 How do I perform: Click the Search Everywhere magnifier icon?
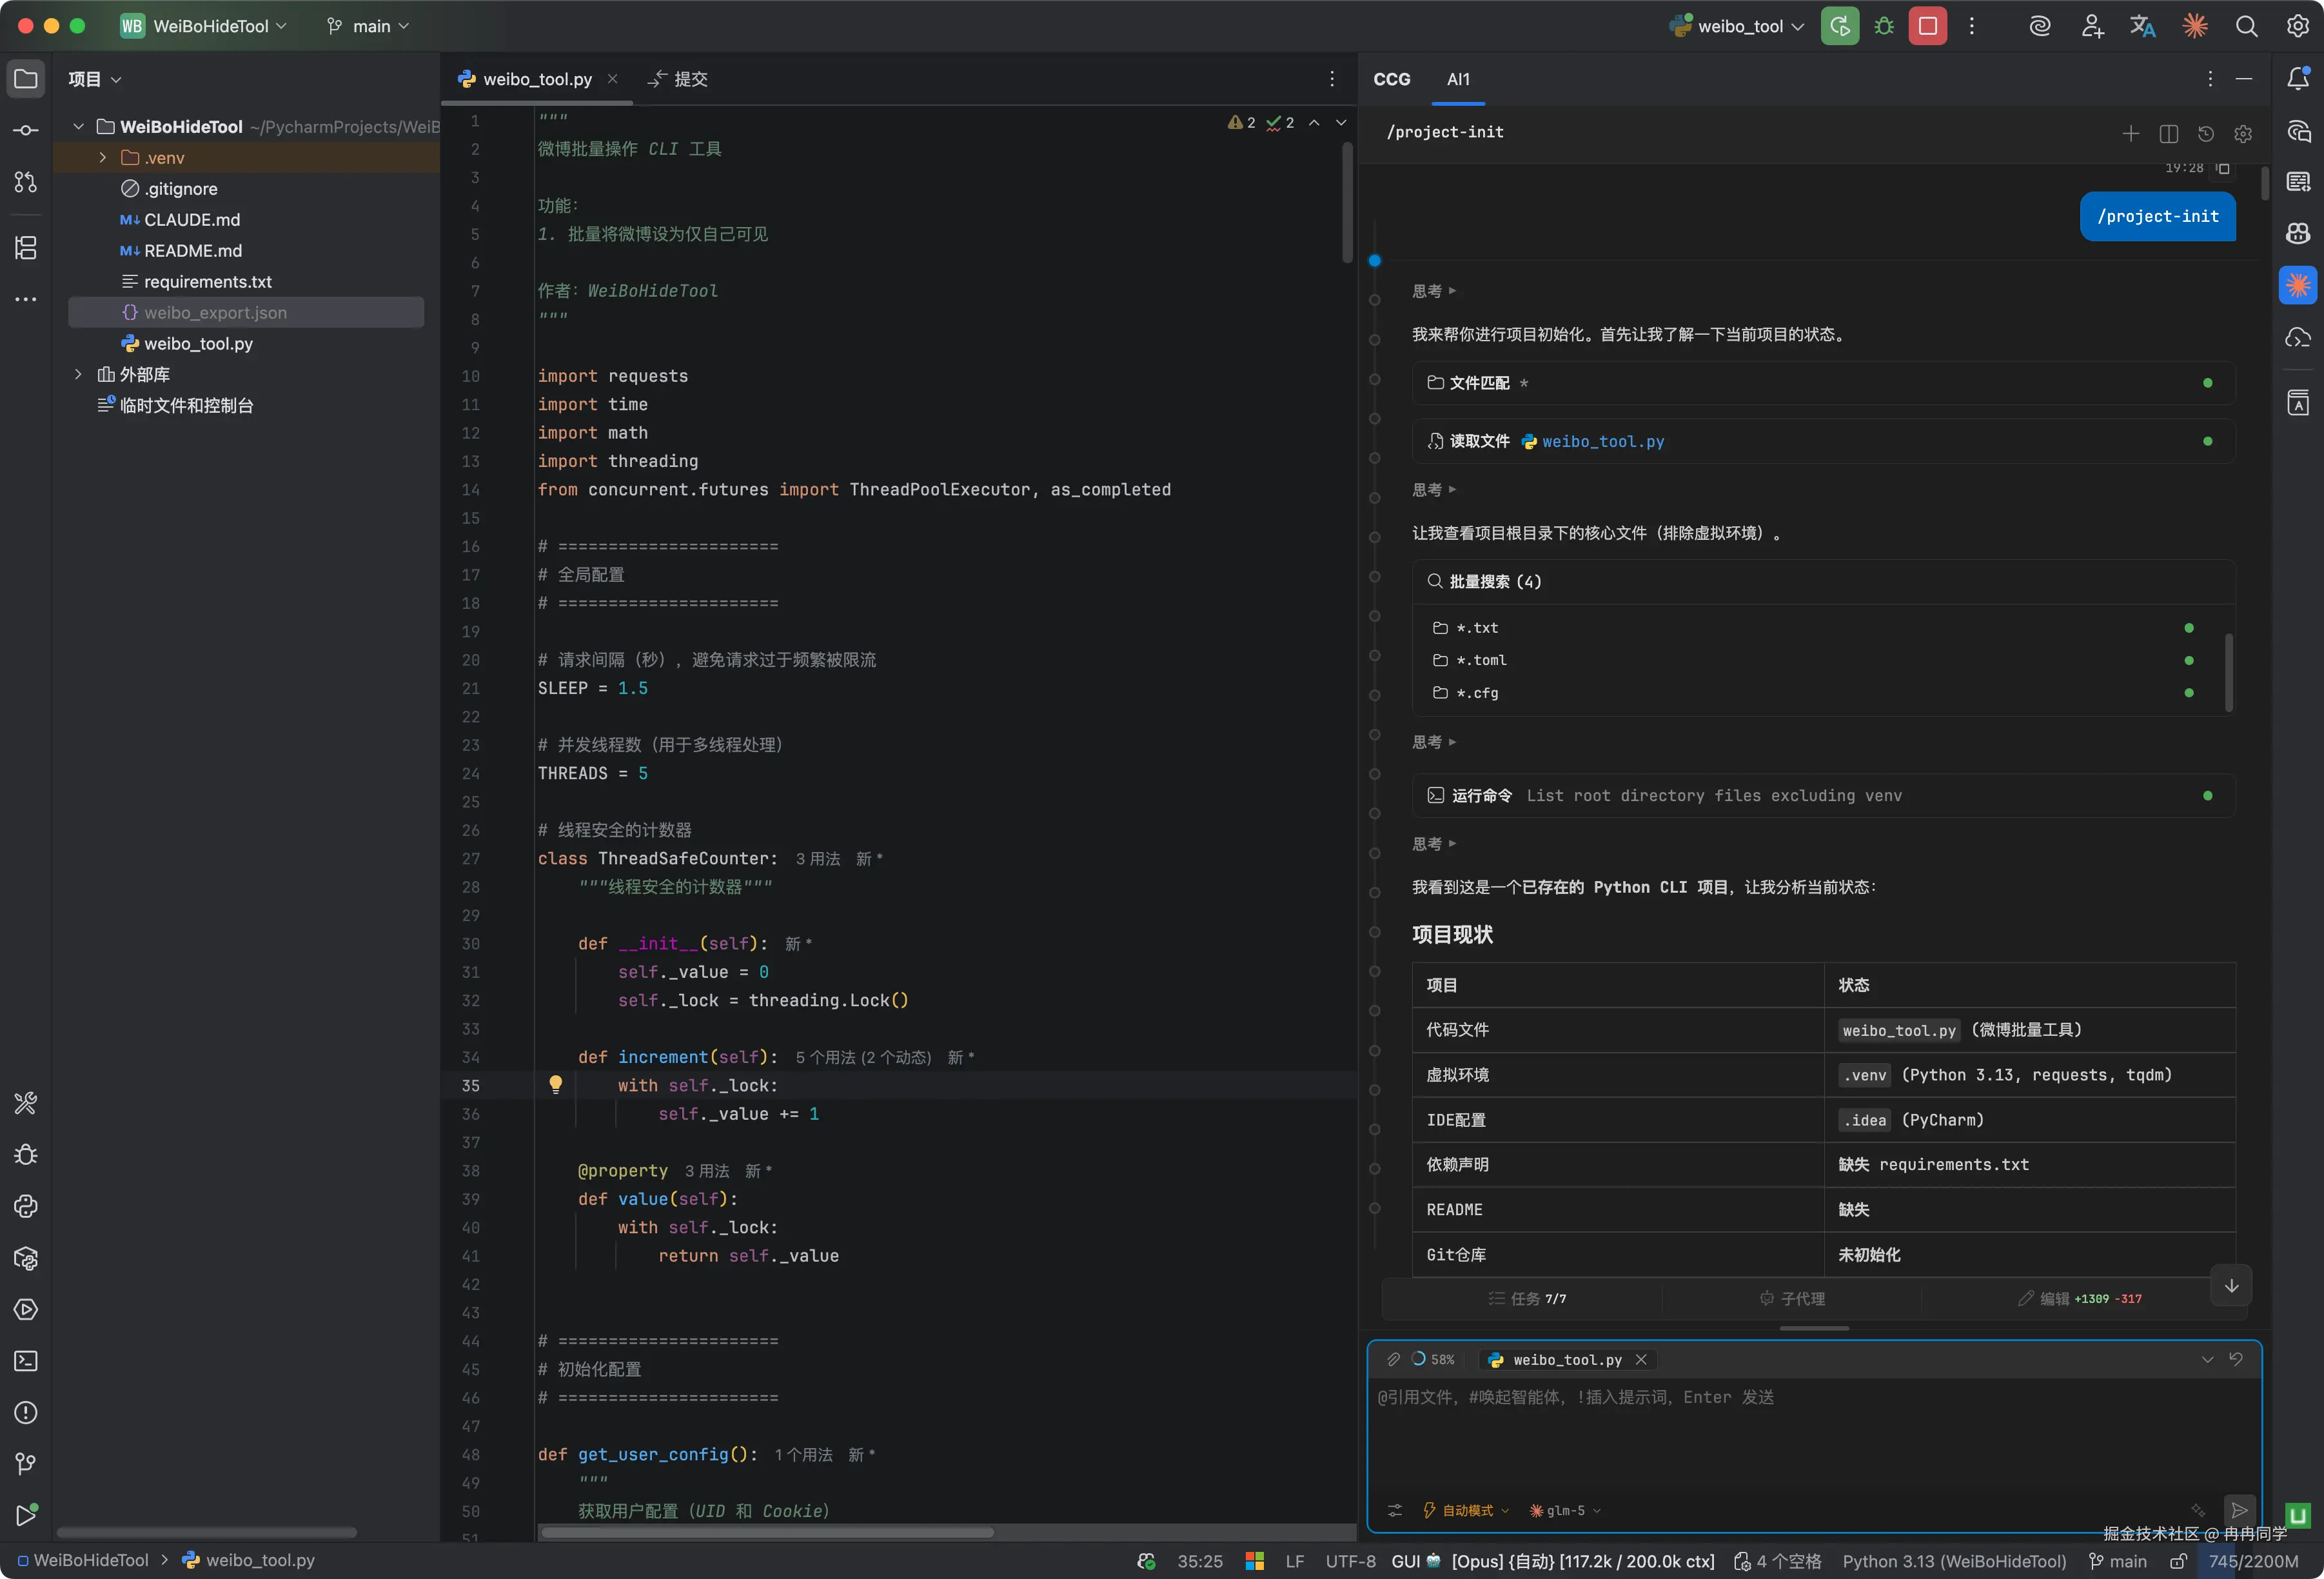click(x=2246, y=26)
